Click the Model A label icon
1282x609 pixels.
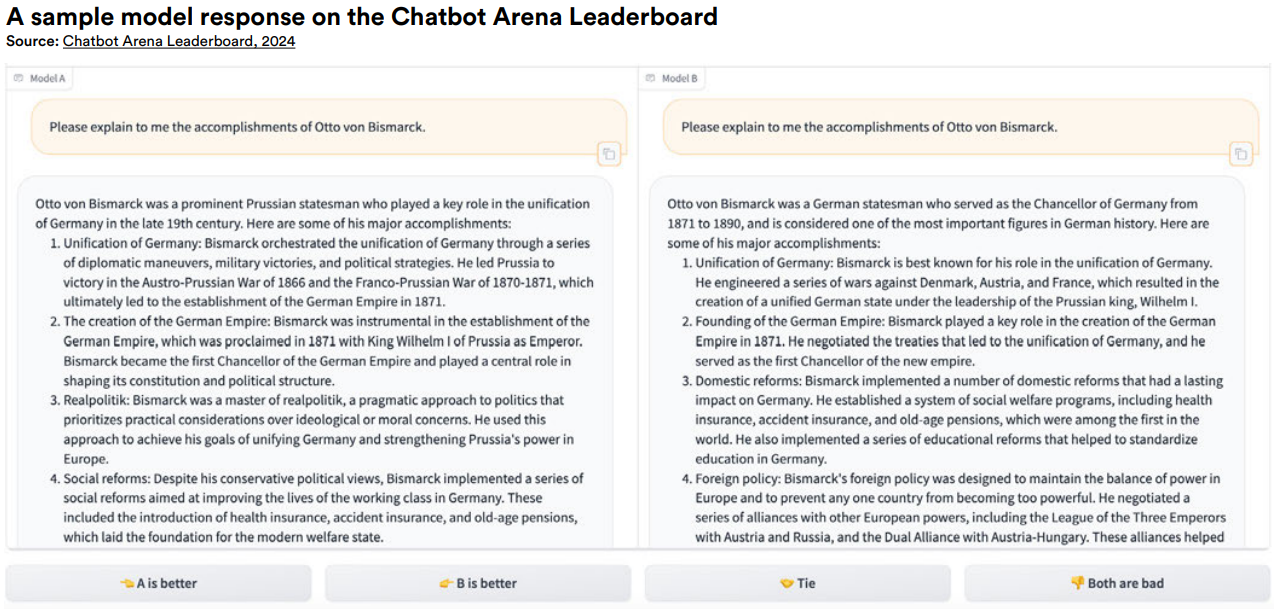coord(19,78)
